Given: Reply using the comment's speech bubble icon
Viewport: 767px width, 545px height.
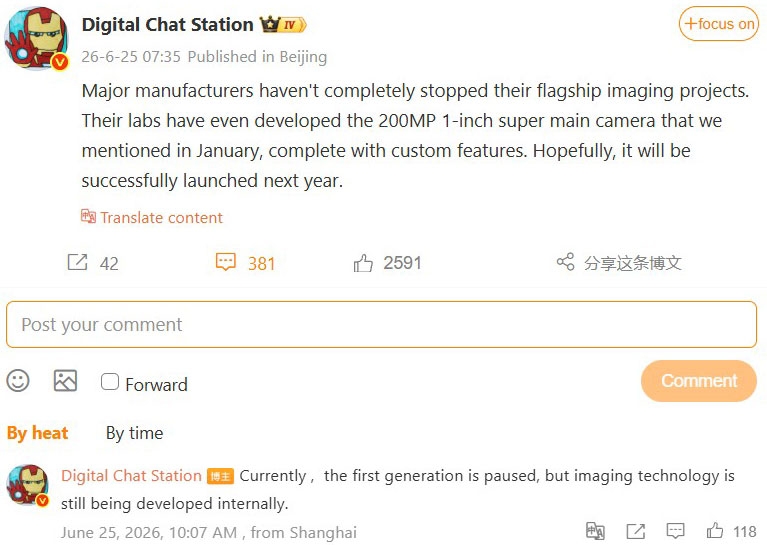Looking at the screenshot, I should (676, 531).
